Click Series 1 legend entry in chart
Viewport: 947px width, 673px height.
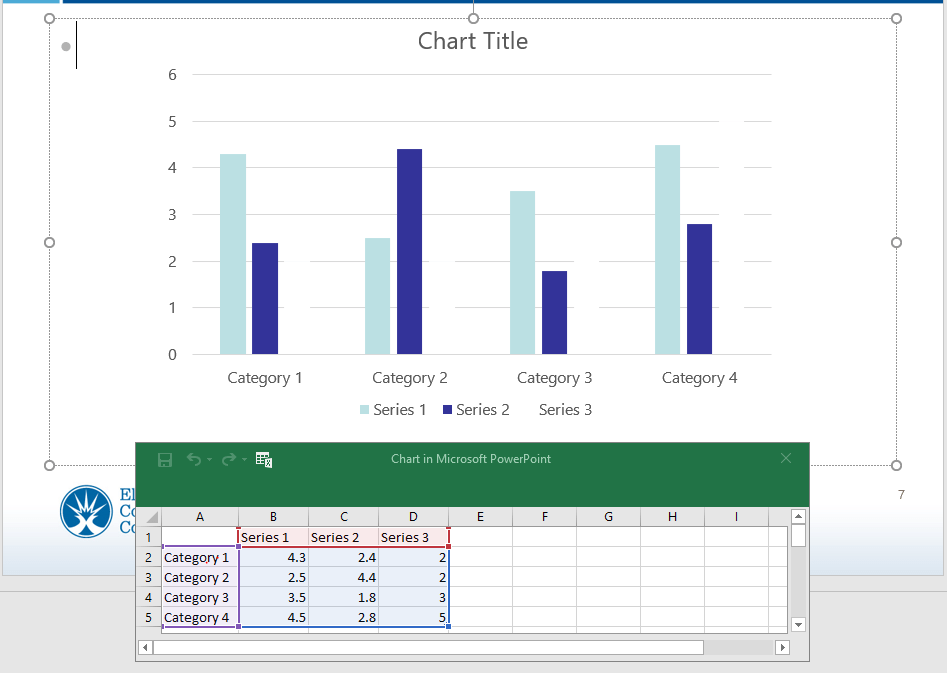[393, 410]
